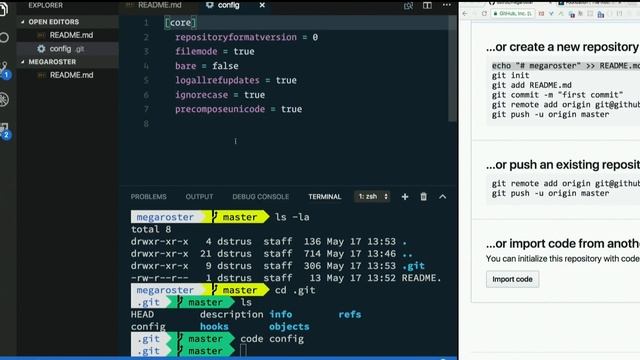
Task: Add a new terminal with the plus icon
Action: point(405,197)
